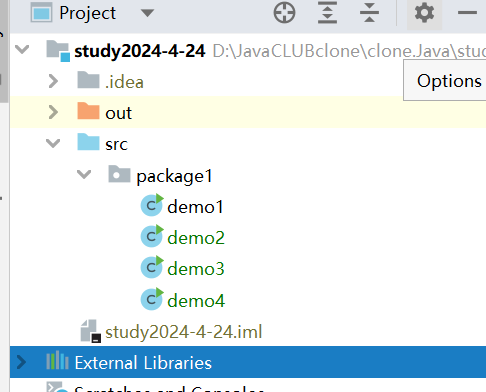
Task: Click the Select Opened File crosshair icon
Action: 284,13
